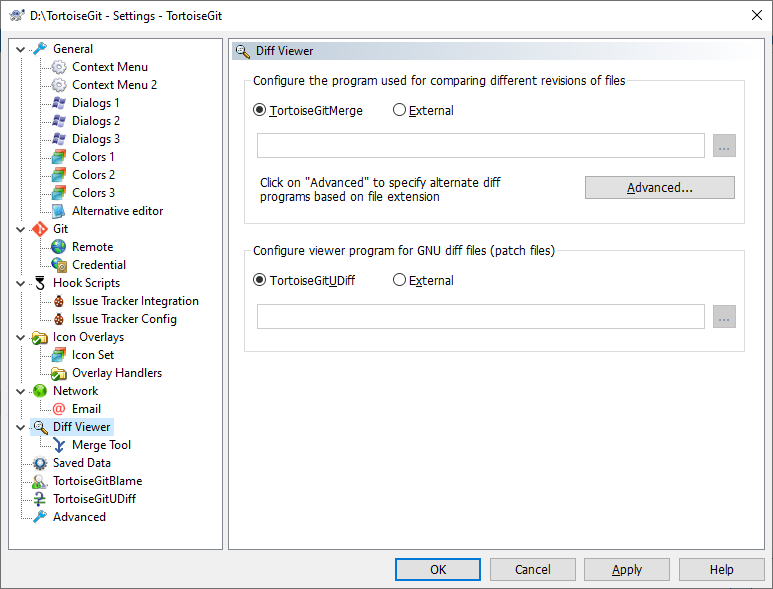Collapse the General tree node
The image size is (773, 589).
pyautogui.click(x=20, y=49)
